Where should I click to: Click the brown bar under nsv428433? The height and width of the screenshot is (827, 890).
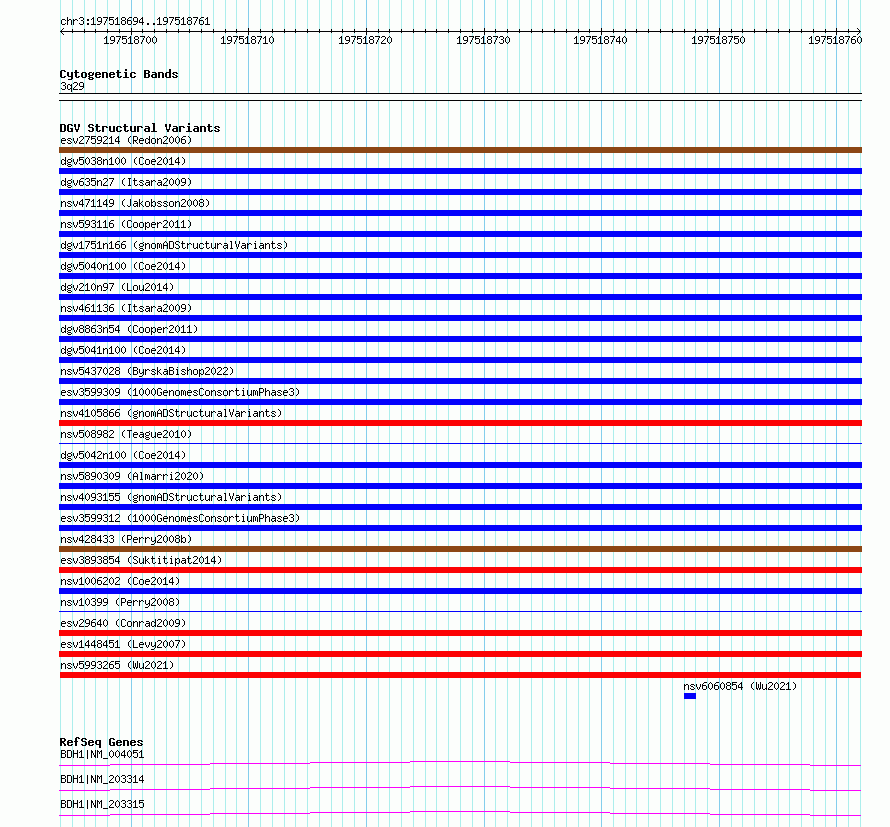[x=460, y=549]
